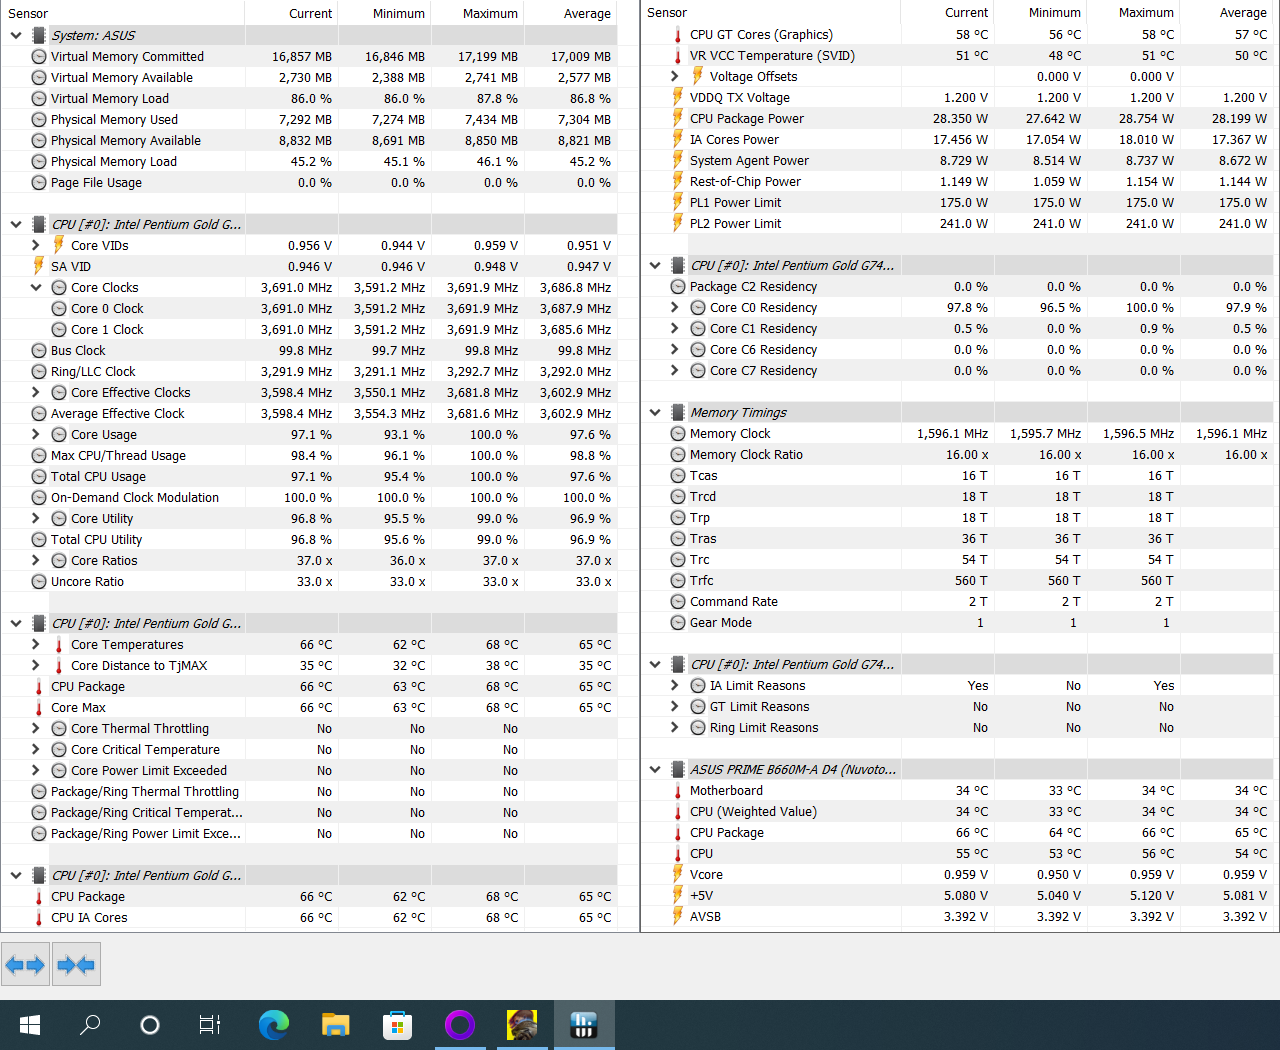Viewport: 1280px width, 1050px height.
Task: Click the lightning icon beside CPU Package Power
Action: (678, 118)
